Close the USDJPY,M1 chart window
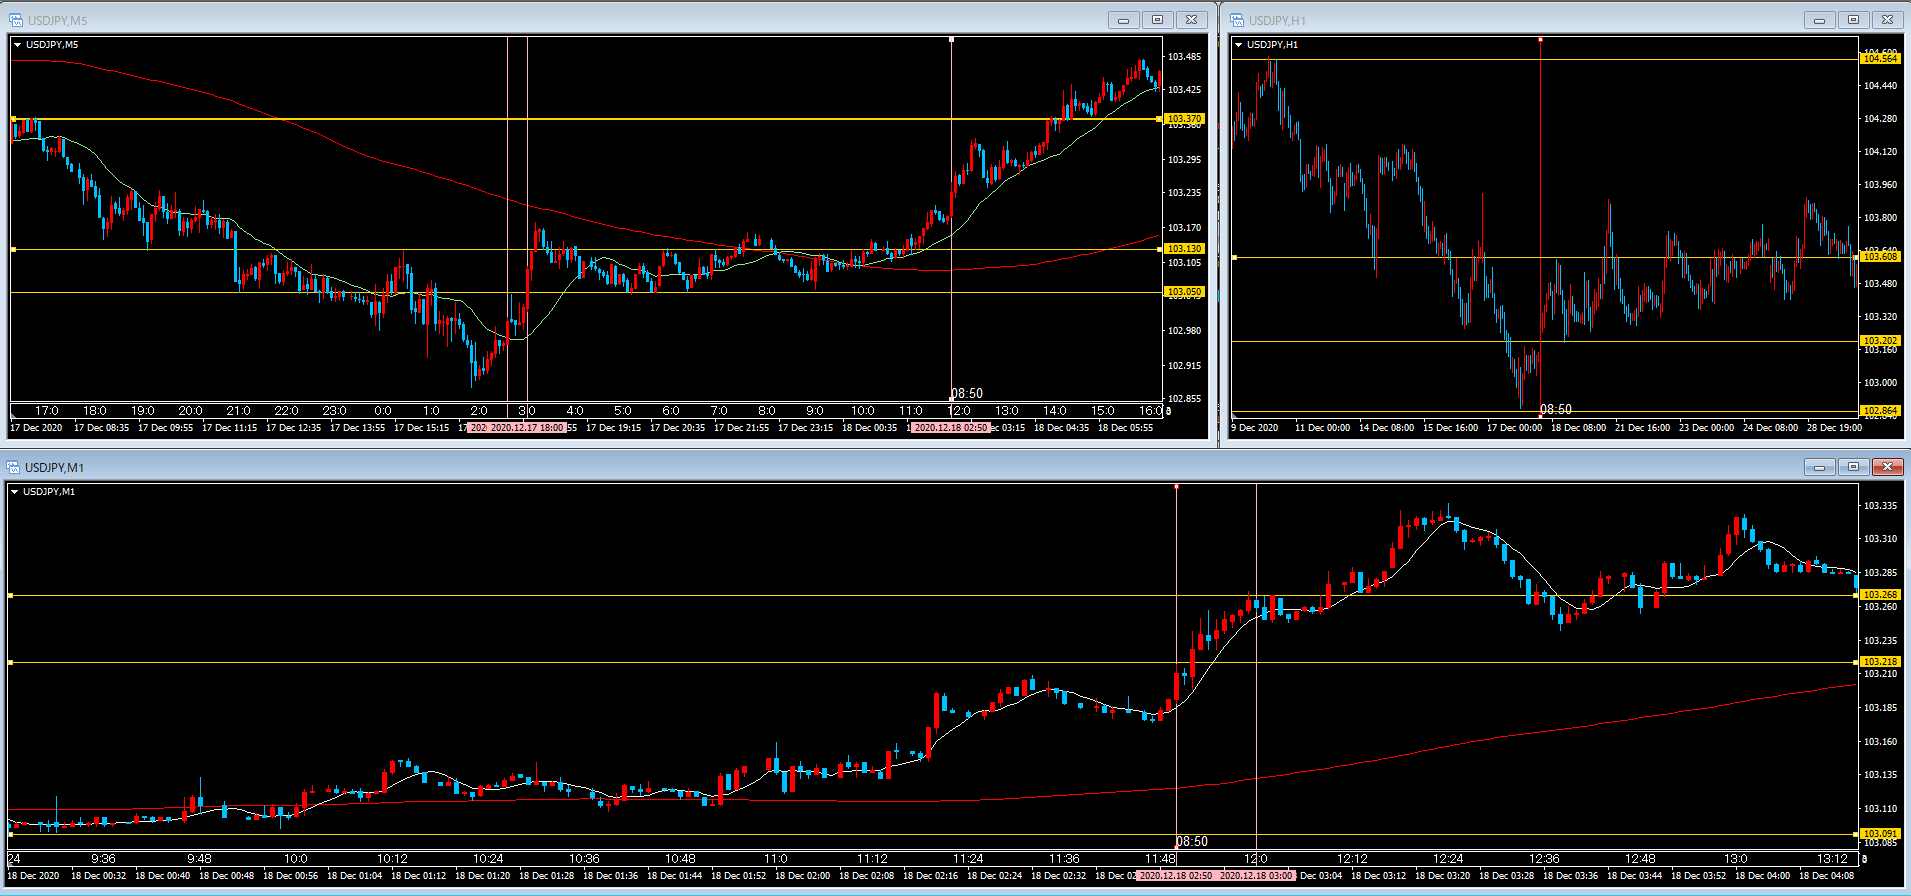Screen dimensions: 1911x896 [x=1887, y=467]
